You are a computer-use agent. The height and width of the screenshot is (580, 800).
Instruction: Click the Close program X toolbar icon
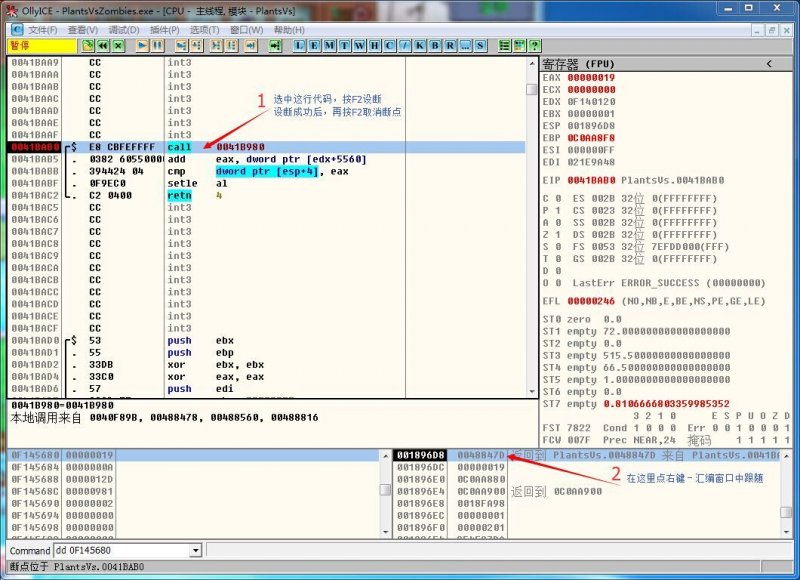118,46
